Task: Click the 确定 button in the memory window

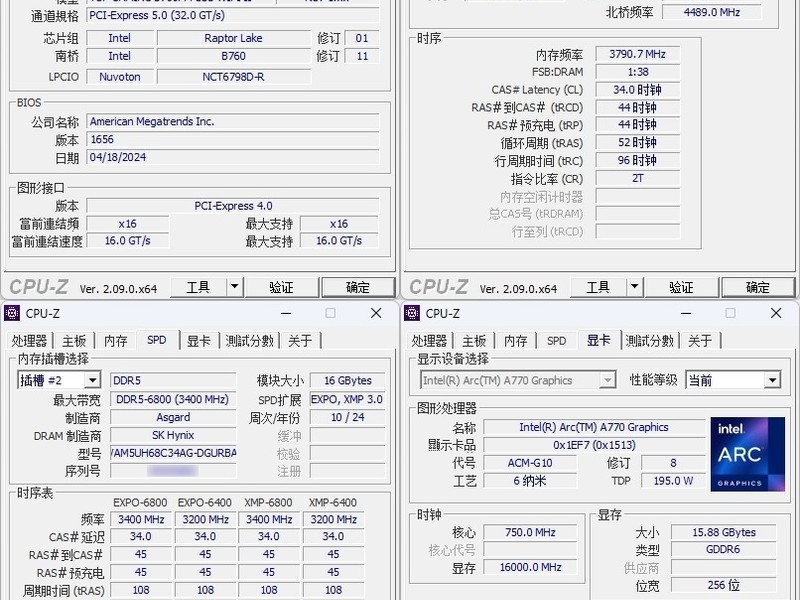Action: coord(758,287)
